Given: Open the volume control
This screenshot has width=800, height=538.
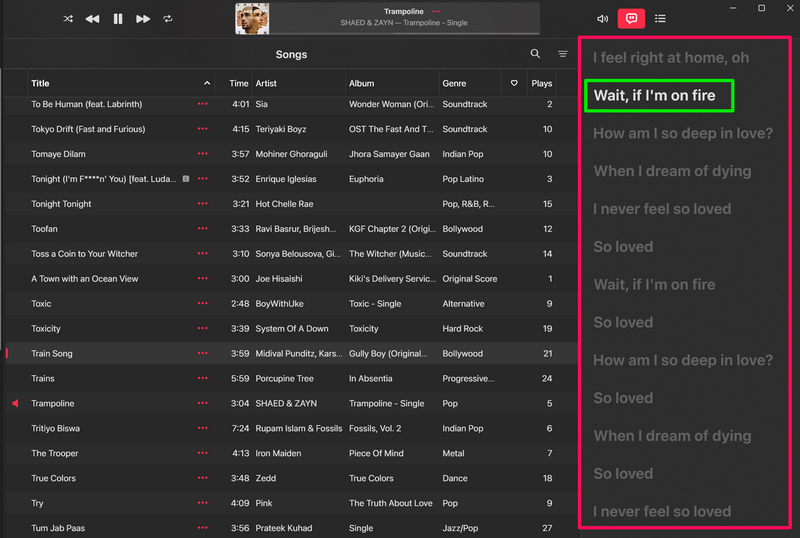Looking at the screenshot, I should pyautogui.click(x=603, y=19).
